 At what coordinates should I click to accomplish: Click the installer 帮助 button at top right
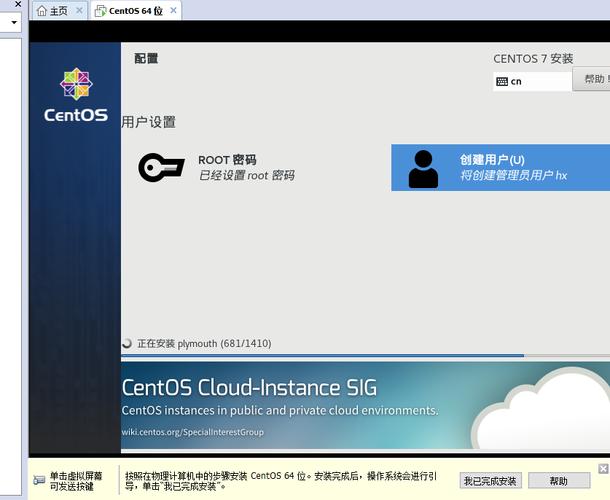(x=591, y=79)
